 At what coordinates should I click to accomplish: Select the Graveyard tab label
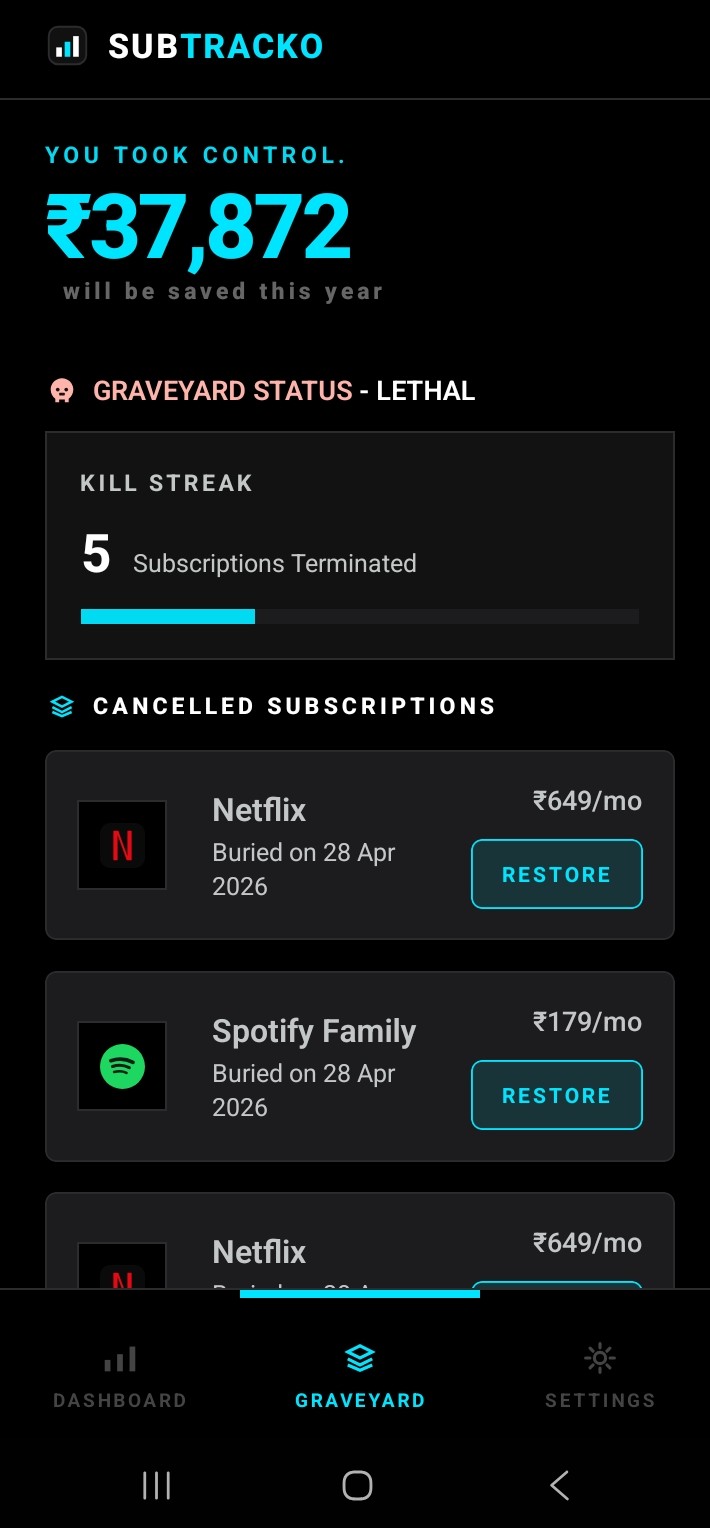[359, 1399]
